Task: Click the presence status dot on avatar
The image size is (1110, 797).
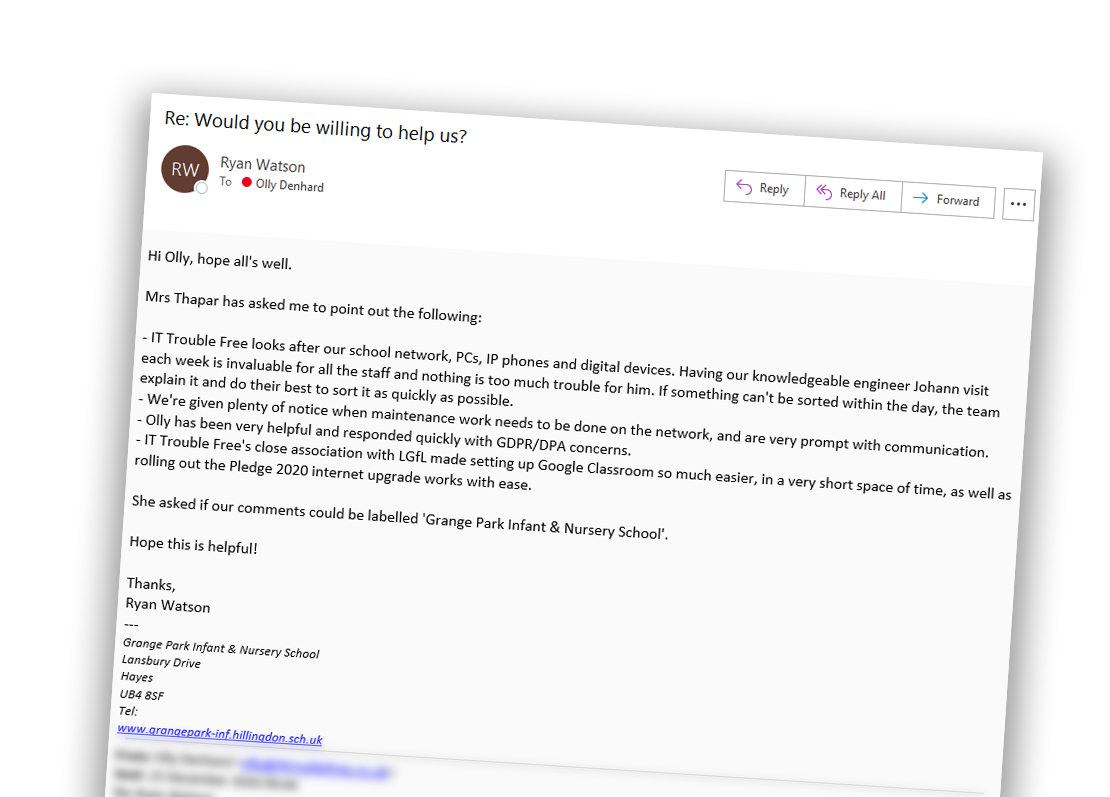Action: [202, 188]
